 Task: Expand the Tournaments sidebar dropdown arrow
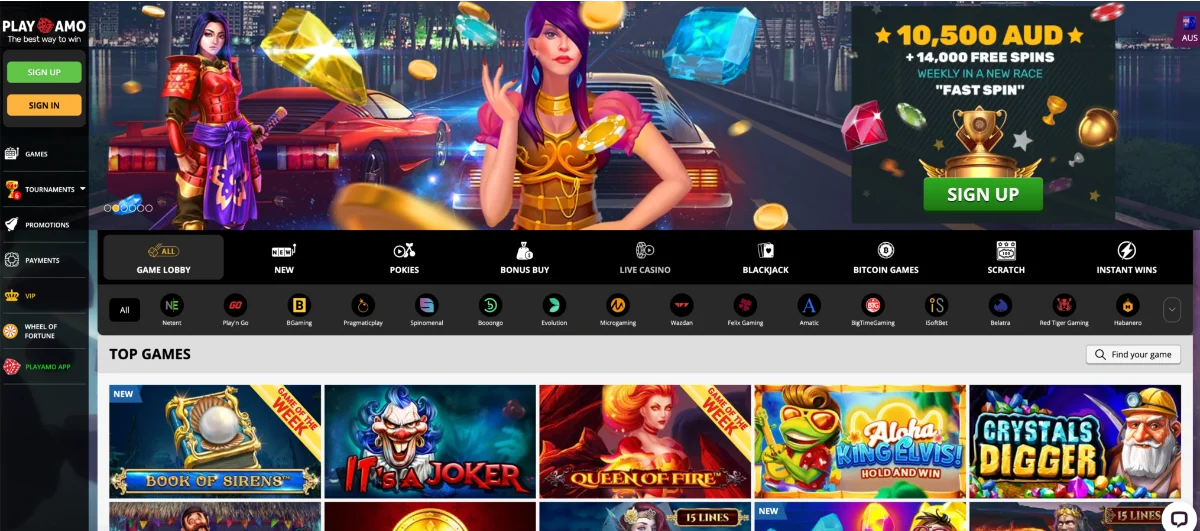click(x=83, y=188)
